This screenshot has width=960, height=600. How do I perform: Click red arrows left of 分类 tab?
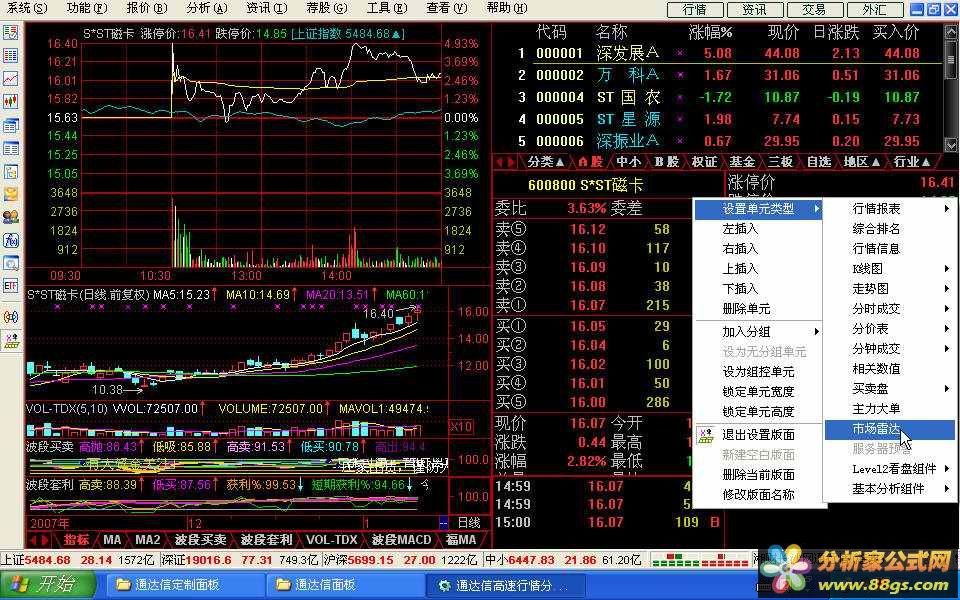506,162
